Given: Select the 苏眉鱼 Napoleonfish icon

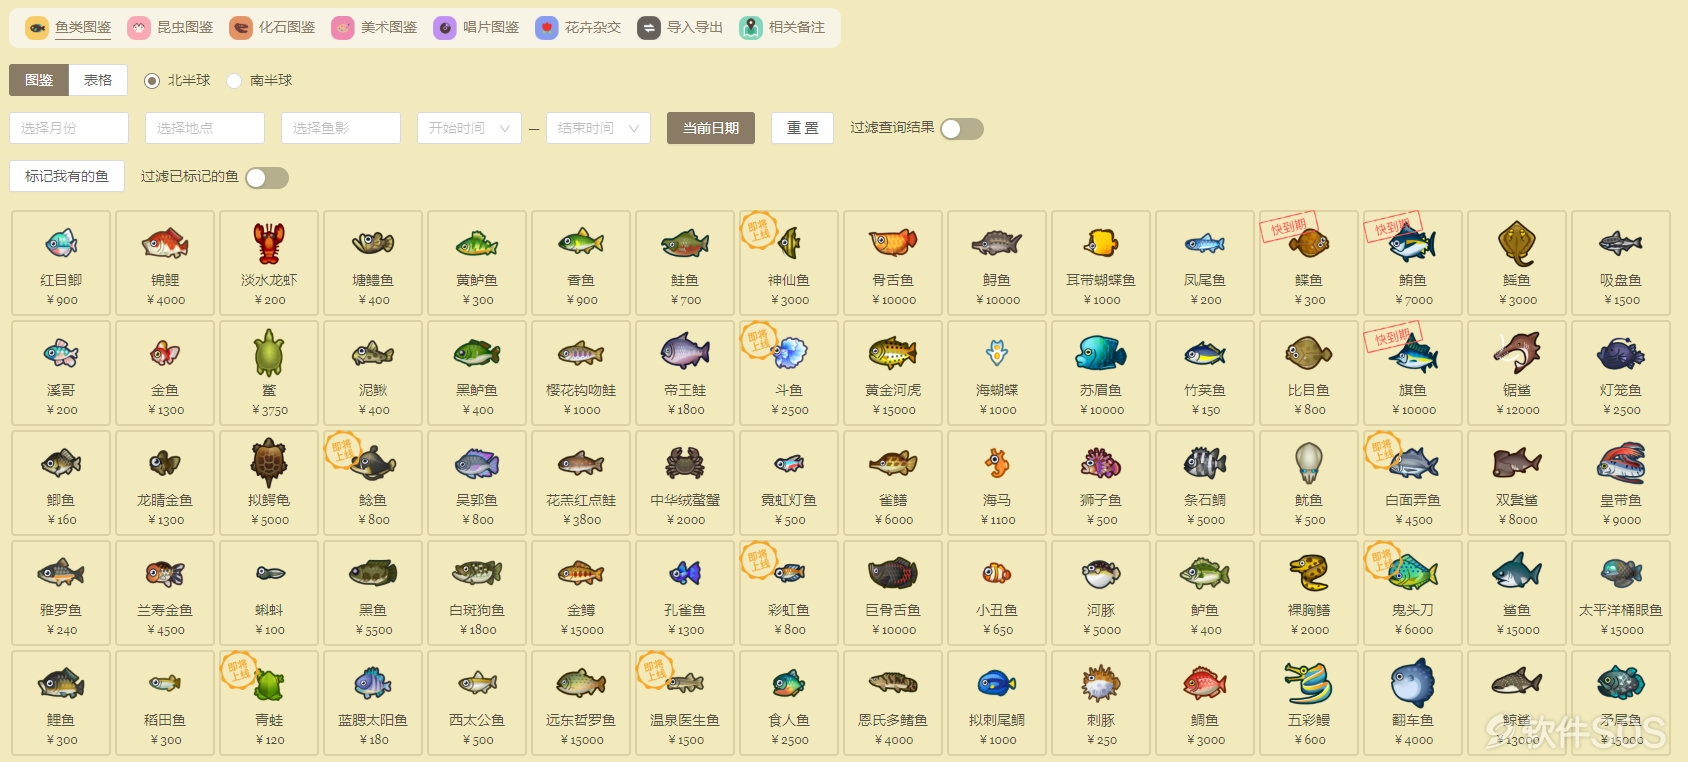Looking at the screenshot, I should coord(1101,353).
